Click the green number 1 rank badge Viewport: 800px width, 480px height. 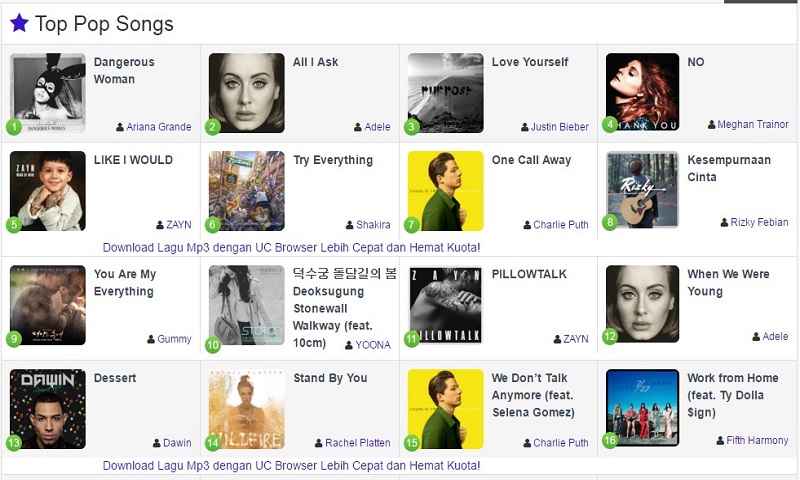pos(14,127)
